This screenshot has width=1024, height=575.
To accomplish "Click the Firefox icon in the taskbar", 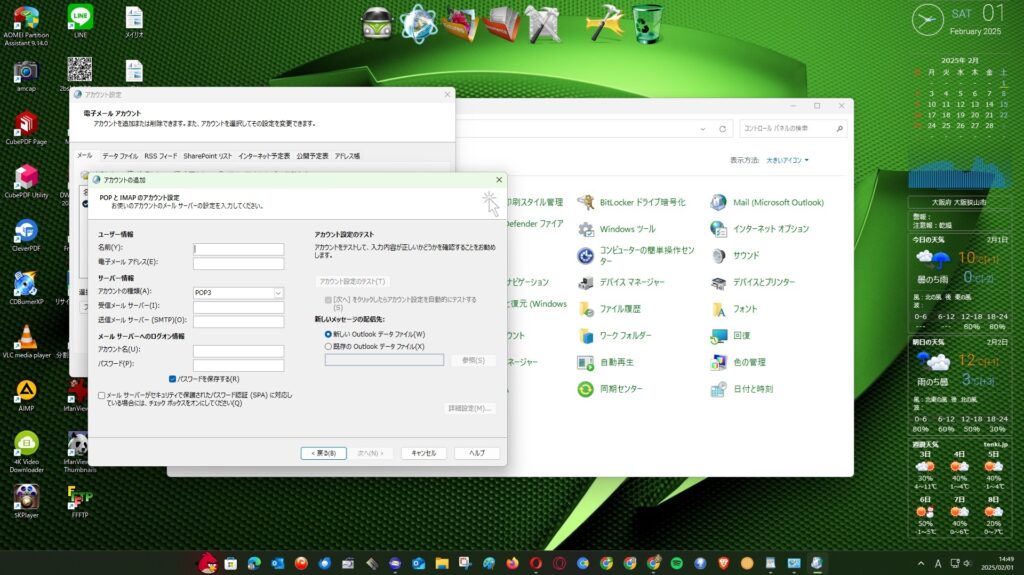I will pyautogui.click(x=513, y=564).
